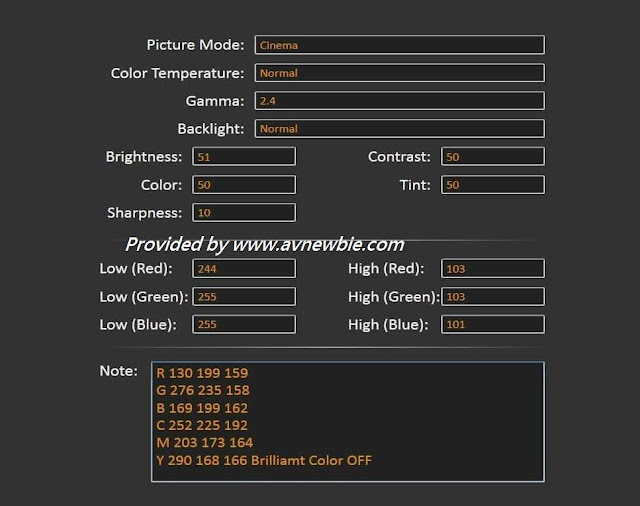Click the 'High (Green):' label

[x=394, y=297]
